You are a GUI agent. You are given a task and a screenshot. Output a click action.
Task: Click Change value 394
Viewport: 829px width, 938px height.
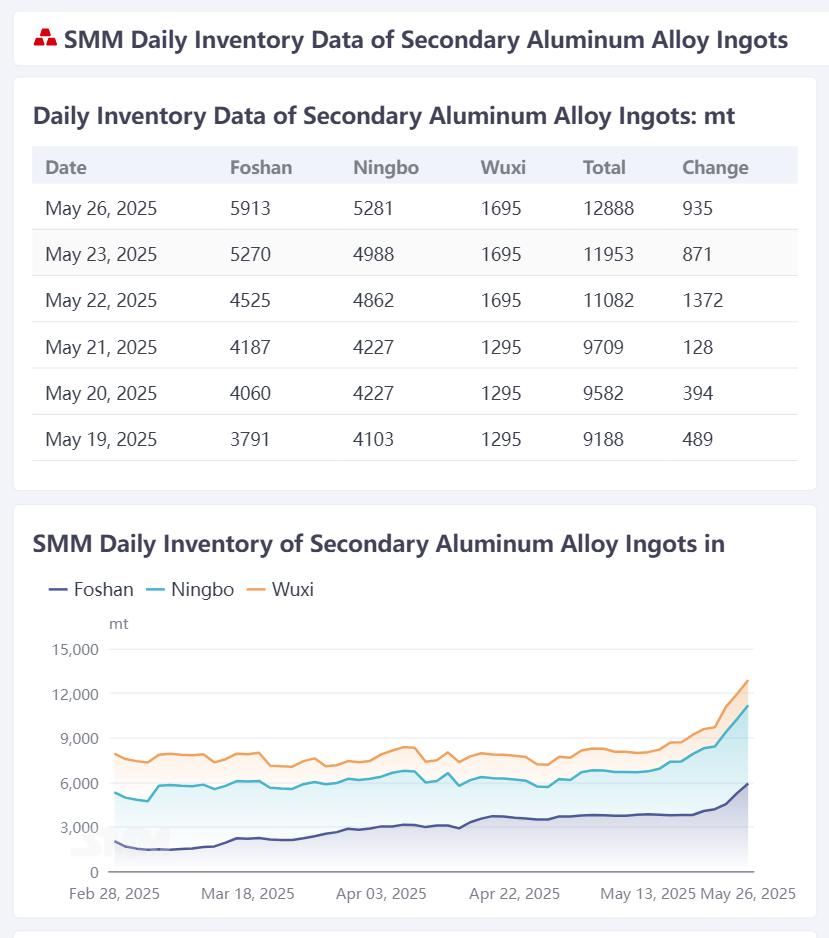point(697,393)
